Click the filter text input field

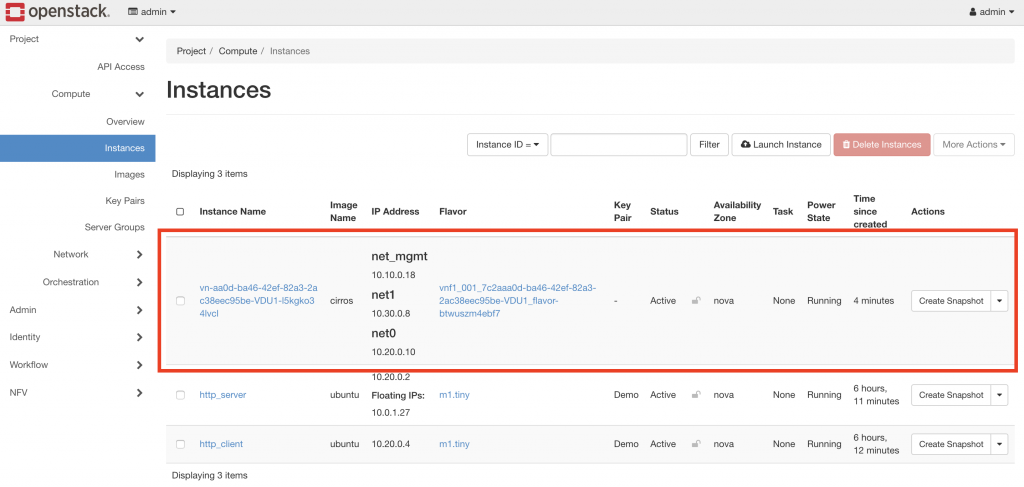click(618, 145)
